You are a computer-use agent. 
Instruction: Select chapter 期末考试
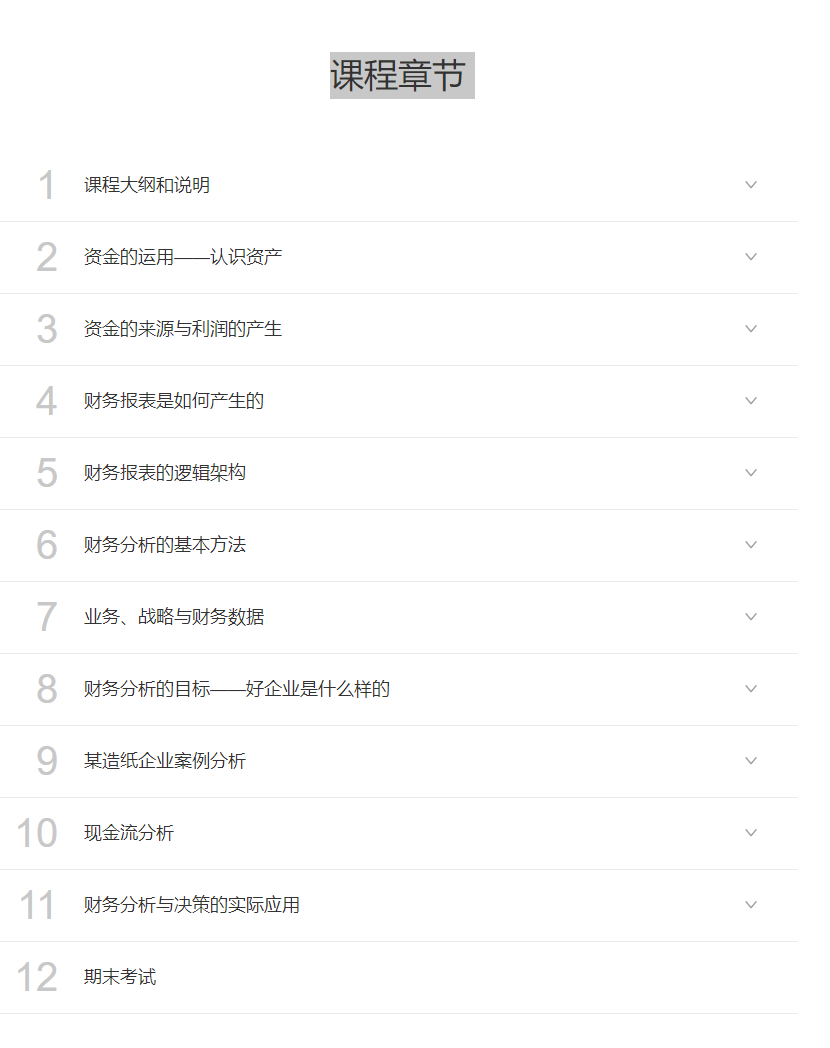pos(120,977)
